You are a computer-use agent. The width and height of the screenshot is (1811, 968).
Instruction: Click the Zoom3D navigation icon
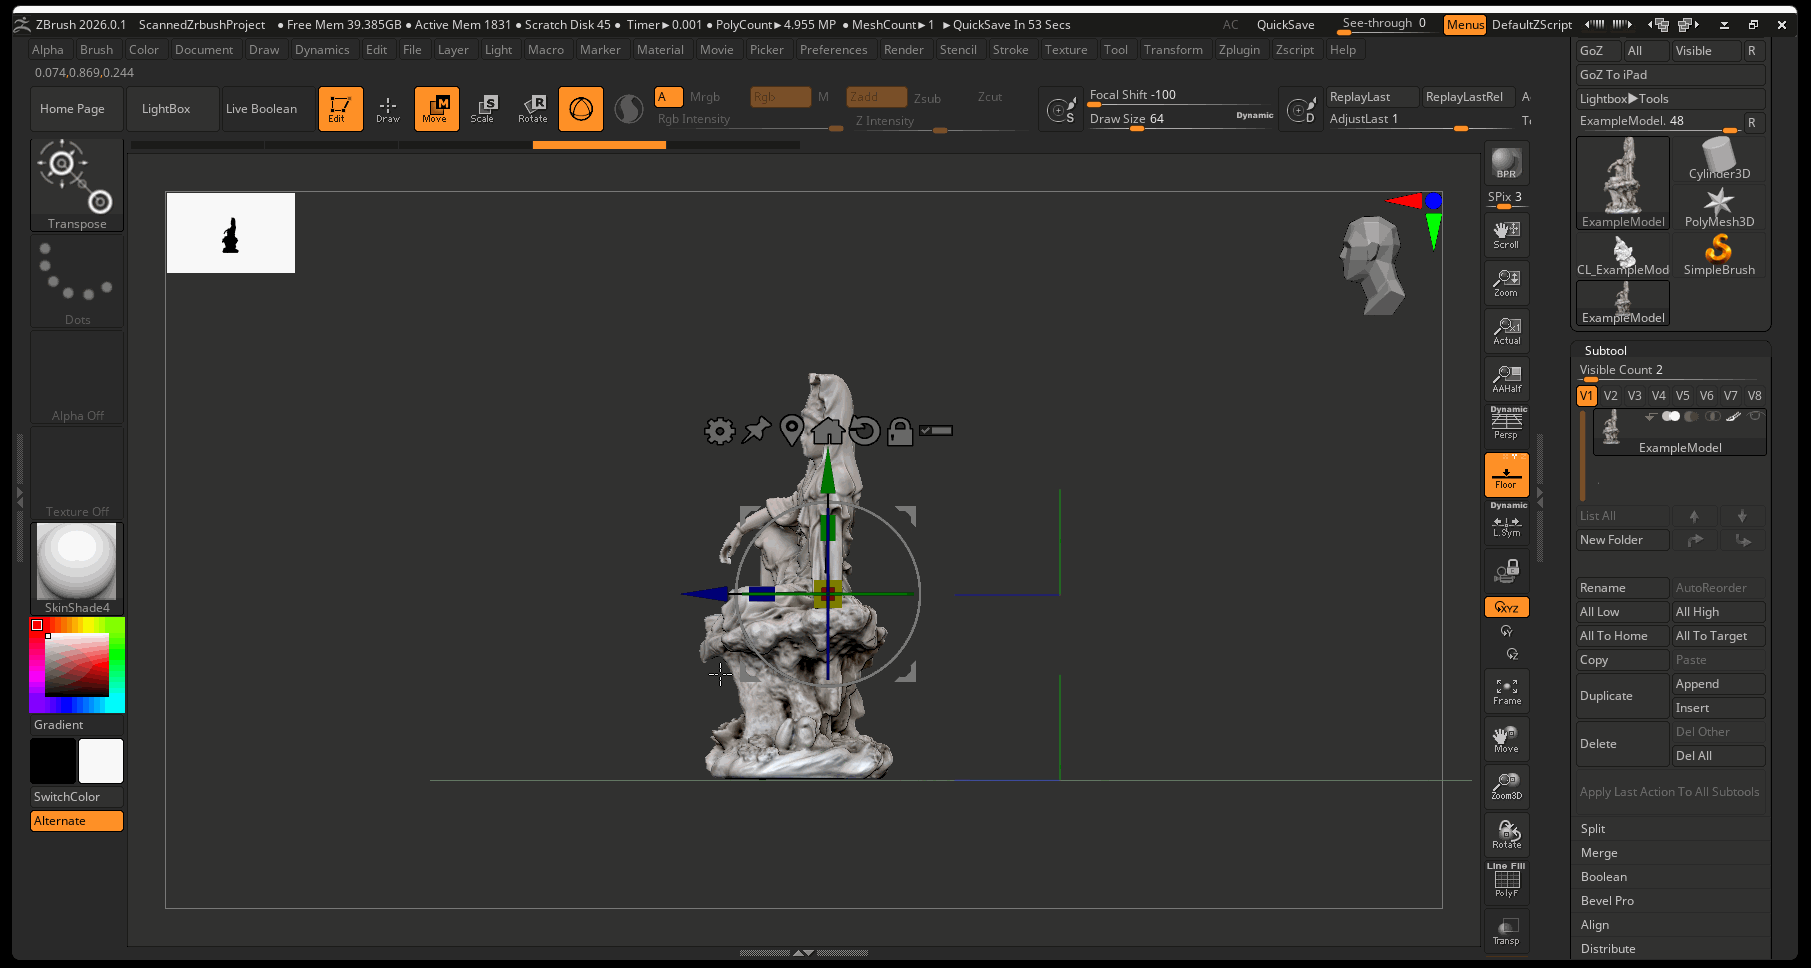point(1506,785)
